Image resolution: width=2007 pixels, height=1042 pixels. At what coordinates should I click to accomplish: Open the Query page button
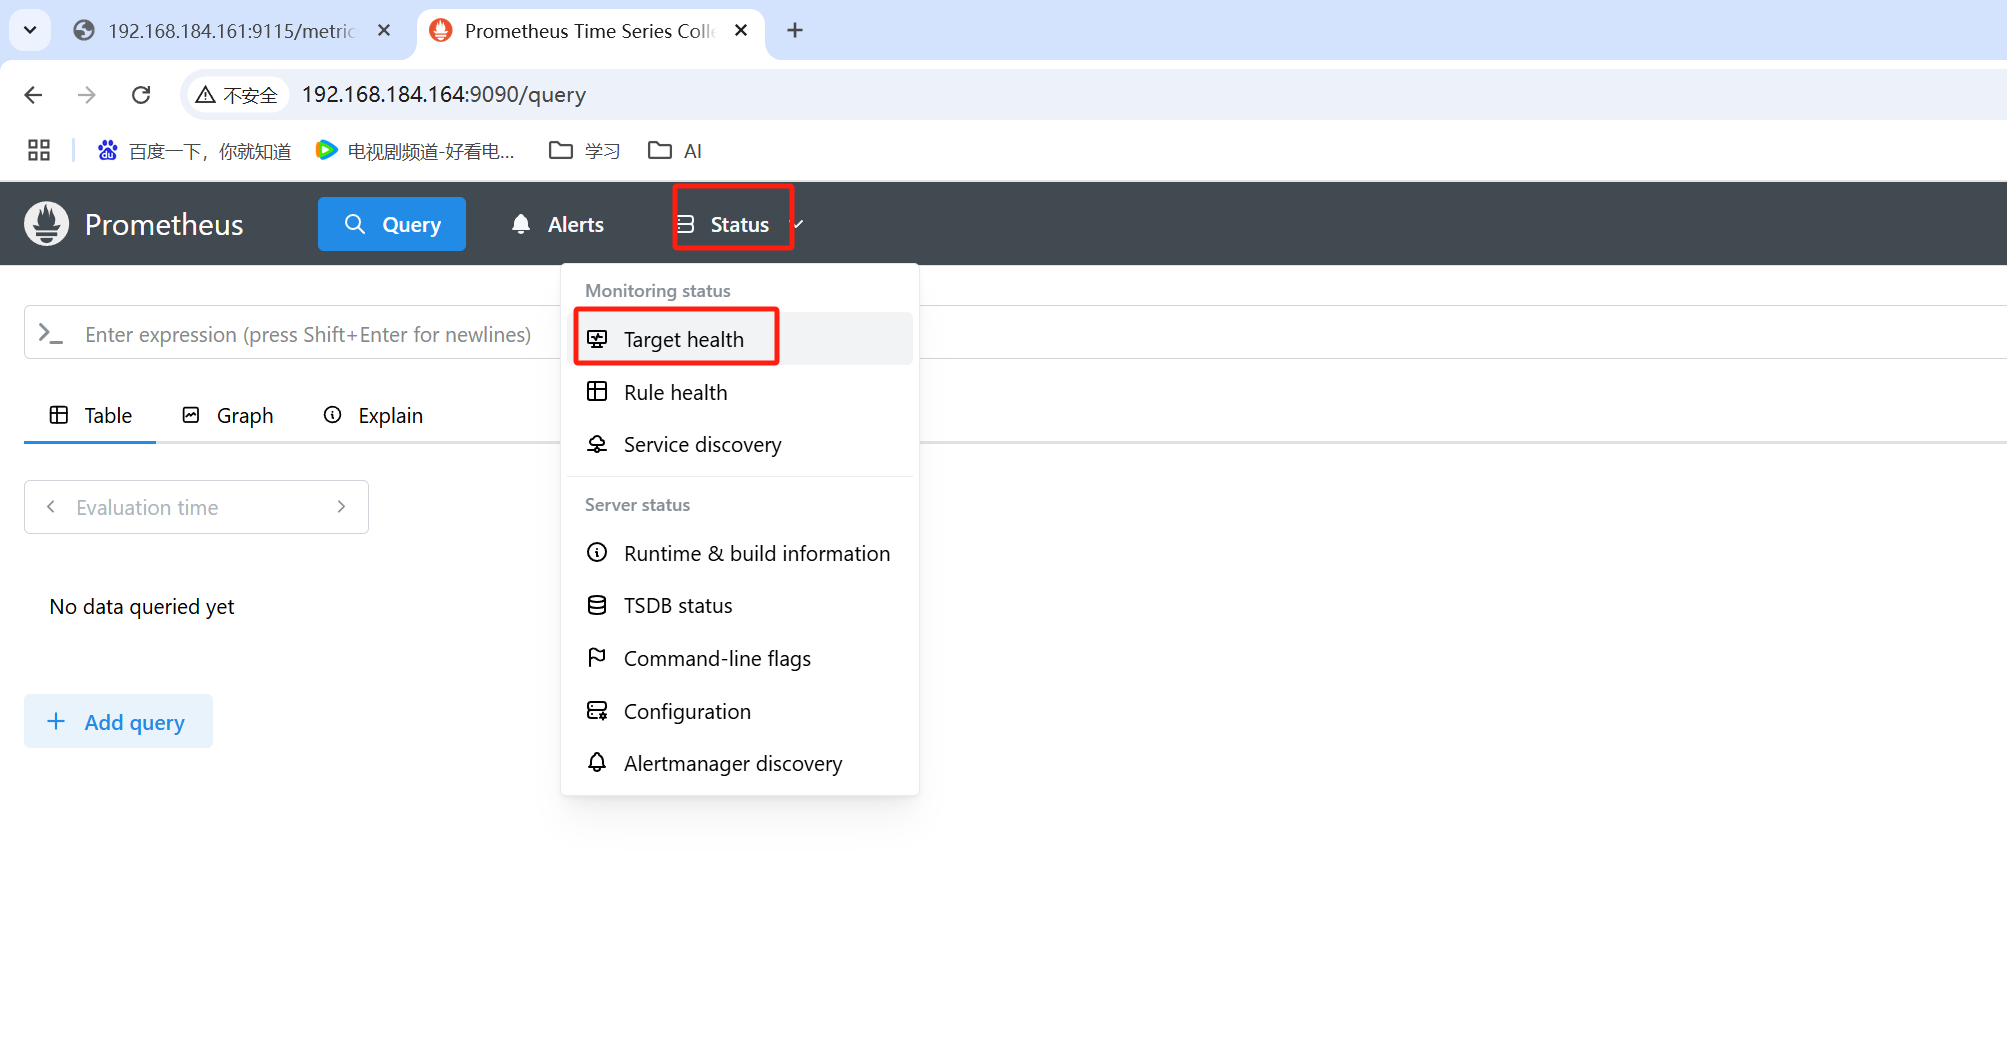point(392,224)
